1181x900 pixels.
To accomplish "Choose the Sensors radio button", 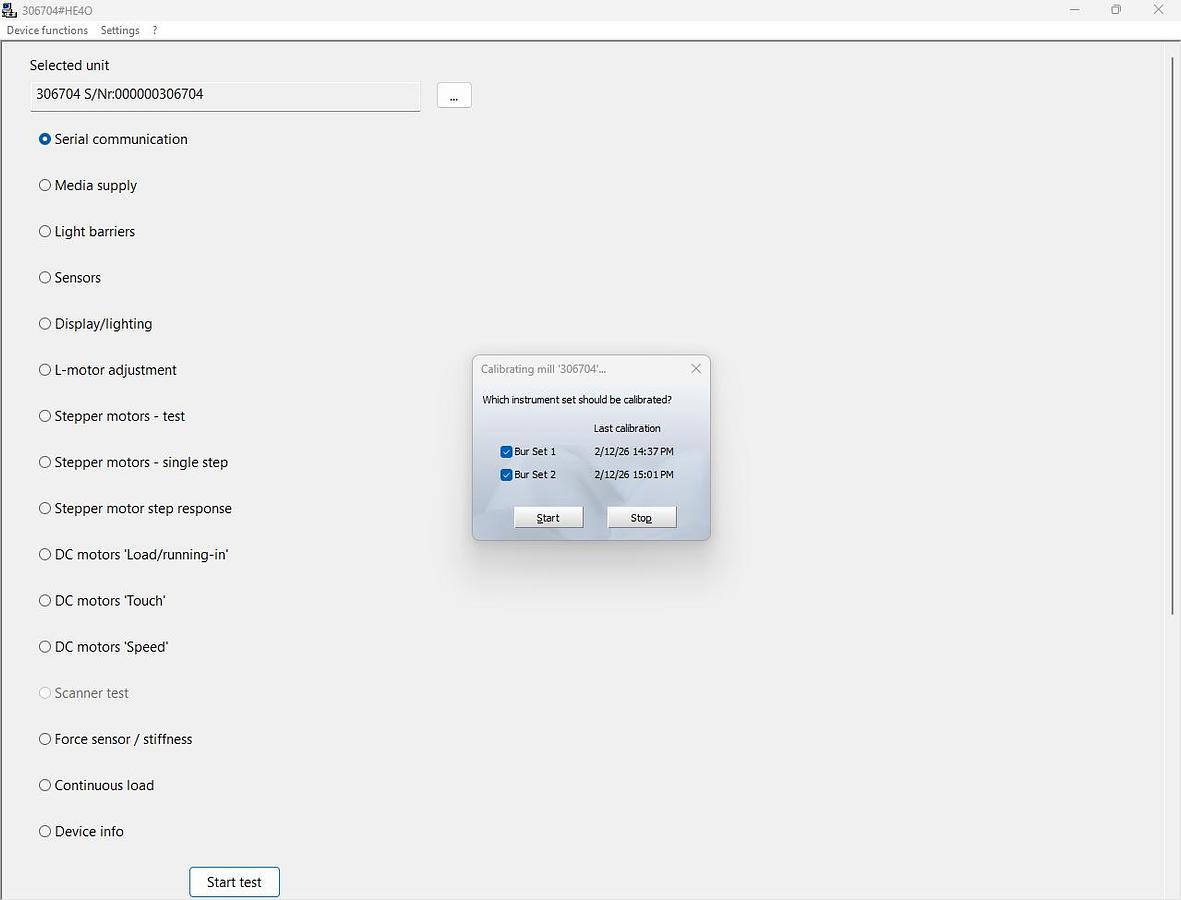I will pos(45,278).
